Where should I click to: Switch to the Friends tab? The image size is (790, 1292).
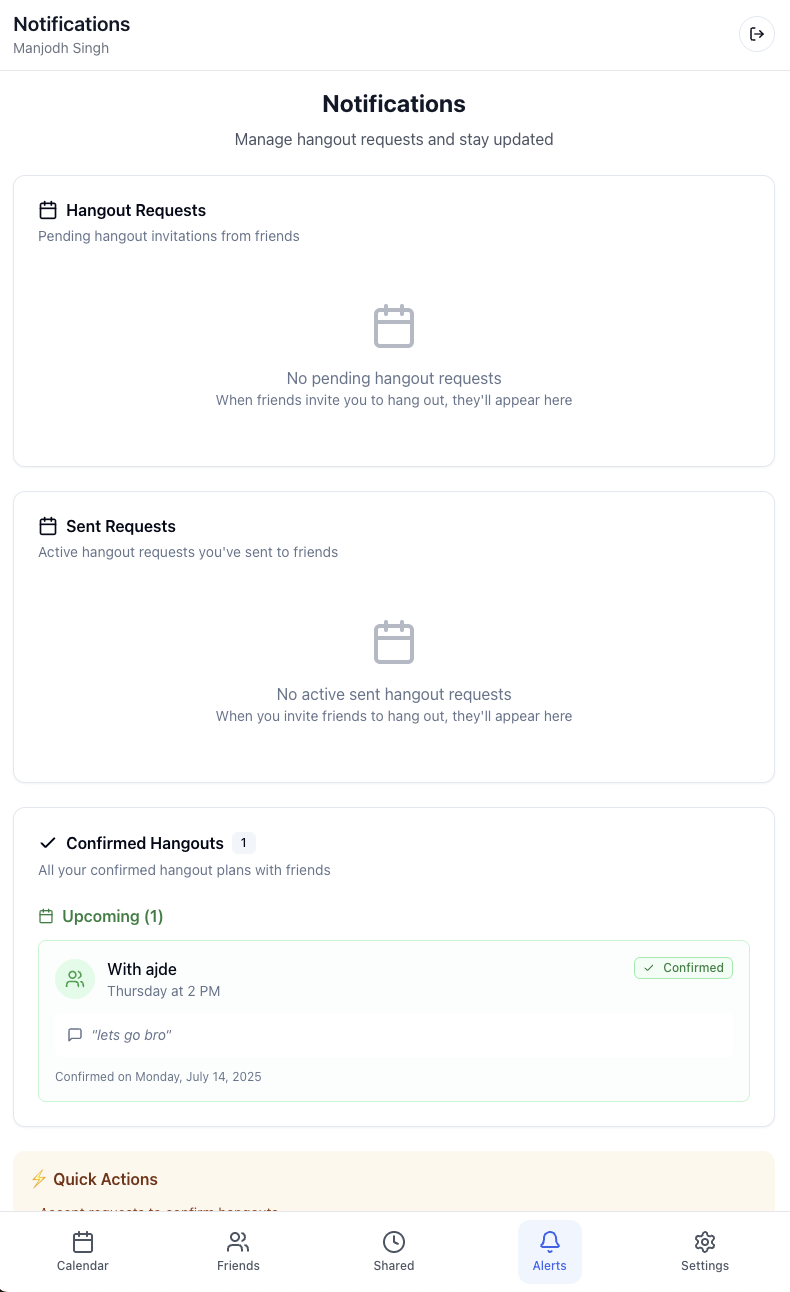[238, 1251]
